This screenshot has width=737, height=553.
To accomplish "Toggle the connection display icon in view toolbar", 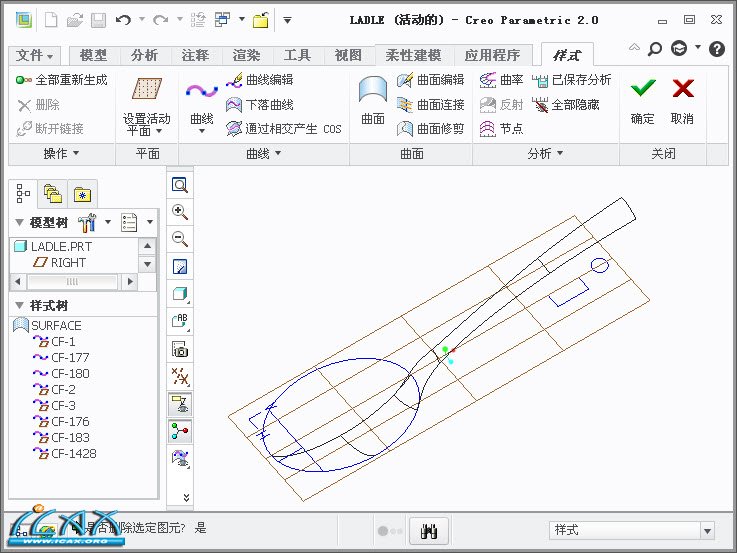I will pos(180,431).
